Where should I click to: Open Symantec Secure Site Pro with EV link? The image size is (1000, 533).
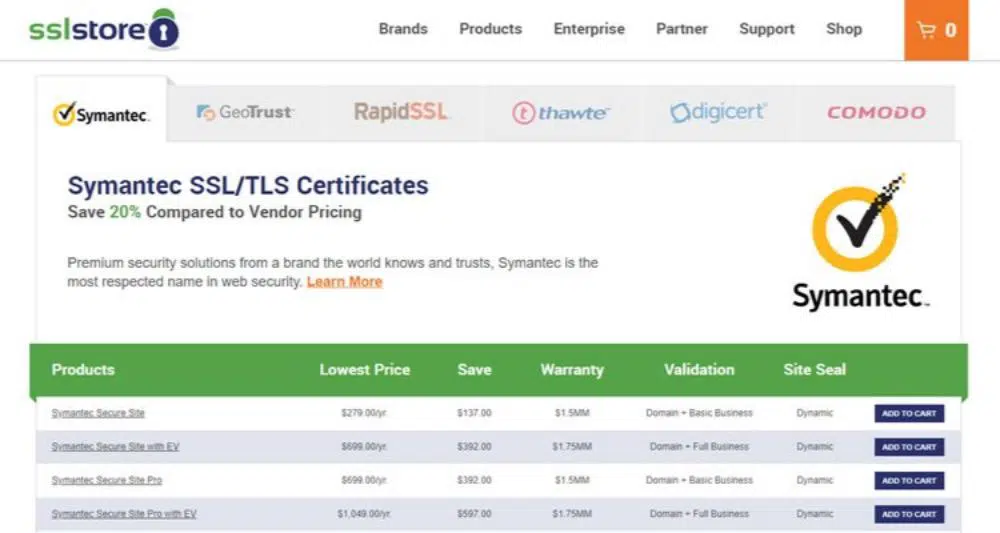click(x=124, y=514)
